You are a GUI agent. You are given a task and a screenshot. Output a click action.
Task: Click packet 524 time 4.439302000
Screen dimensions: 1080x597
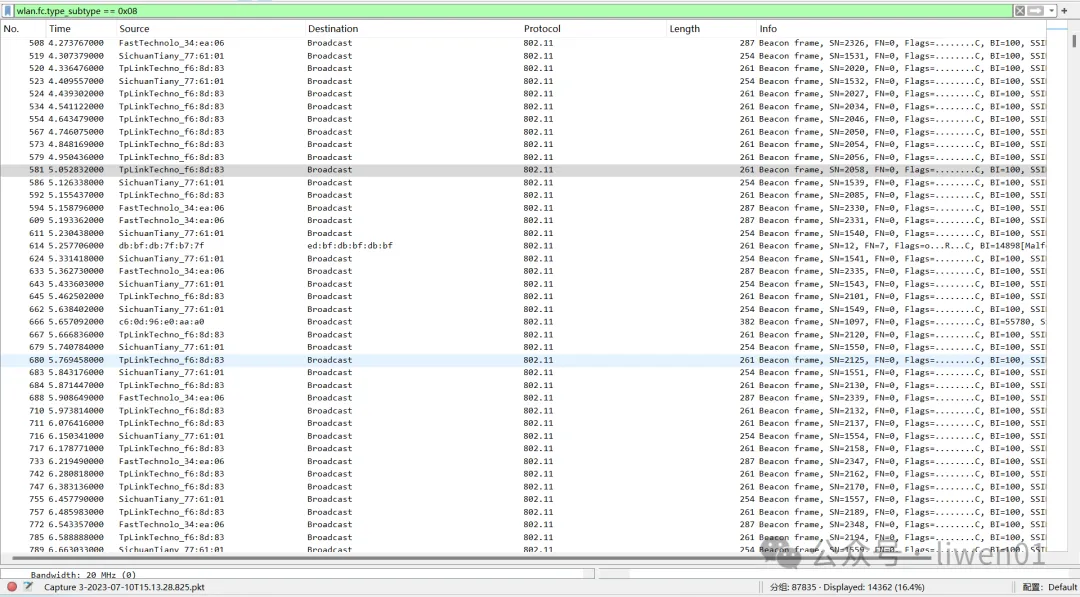tap(76, 94)
